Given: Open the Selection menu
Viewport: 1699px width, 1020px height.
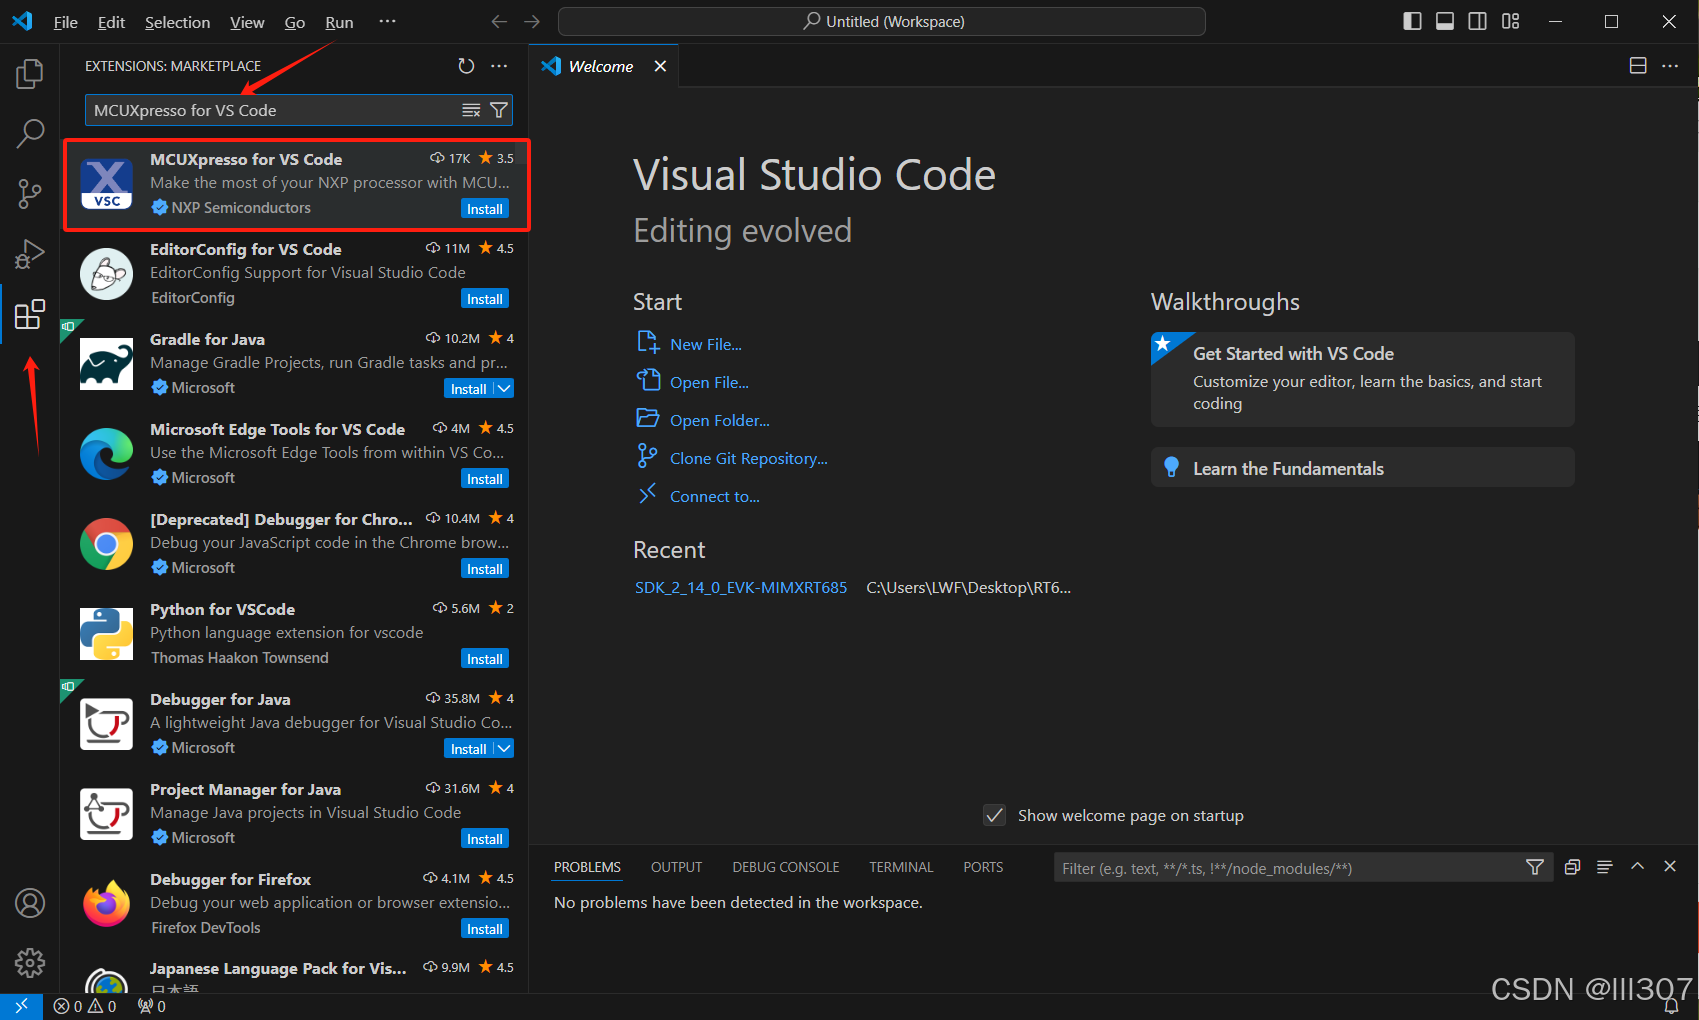Looking at the screenshot, I should [x=177, y=22].
